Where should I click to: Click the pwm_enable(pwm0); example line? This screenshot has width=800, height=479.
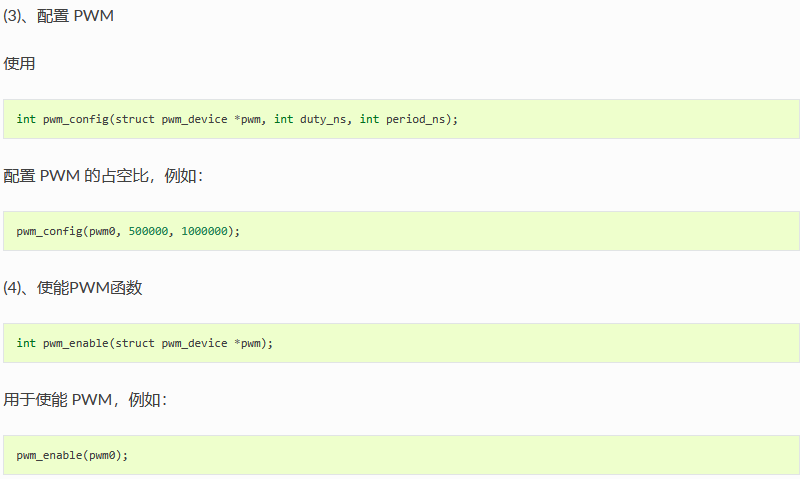[x=72, y=455]
